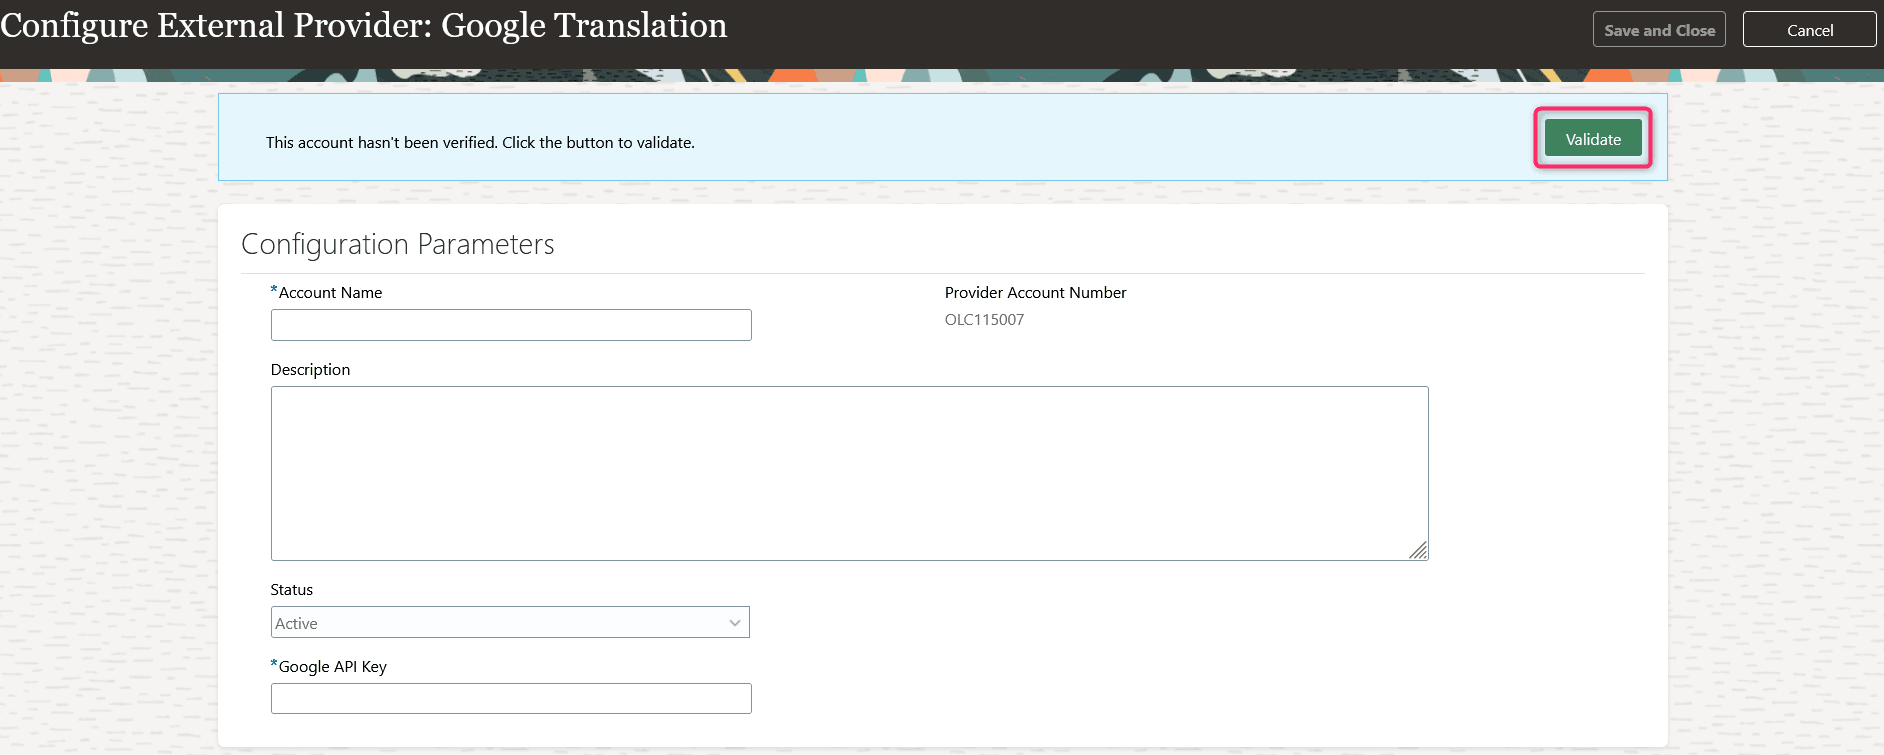Cancel the provider configuration
Viewport: 1884px width, 755px height.
pyautogui.click(x=1809, y=30)
